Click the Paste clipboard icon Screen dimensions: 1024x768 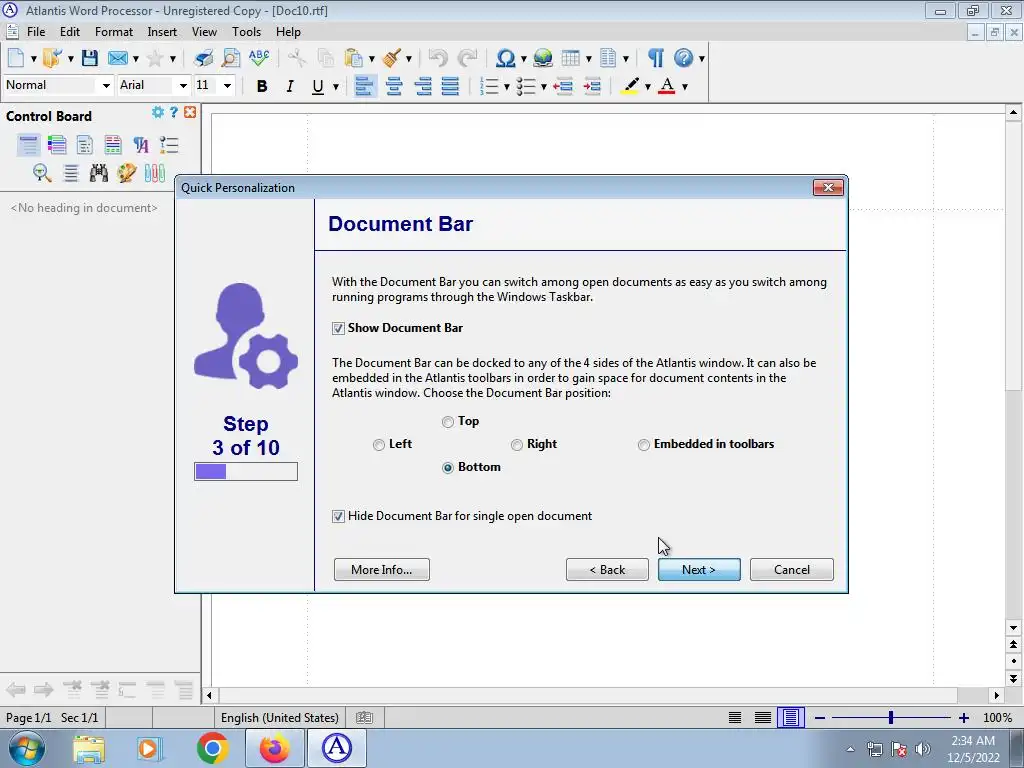(353, 58)
